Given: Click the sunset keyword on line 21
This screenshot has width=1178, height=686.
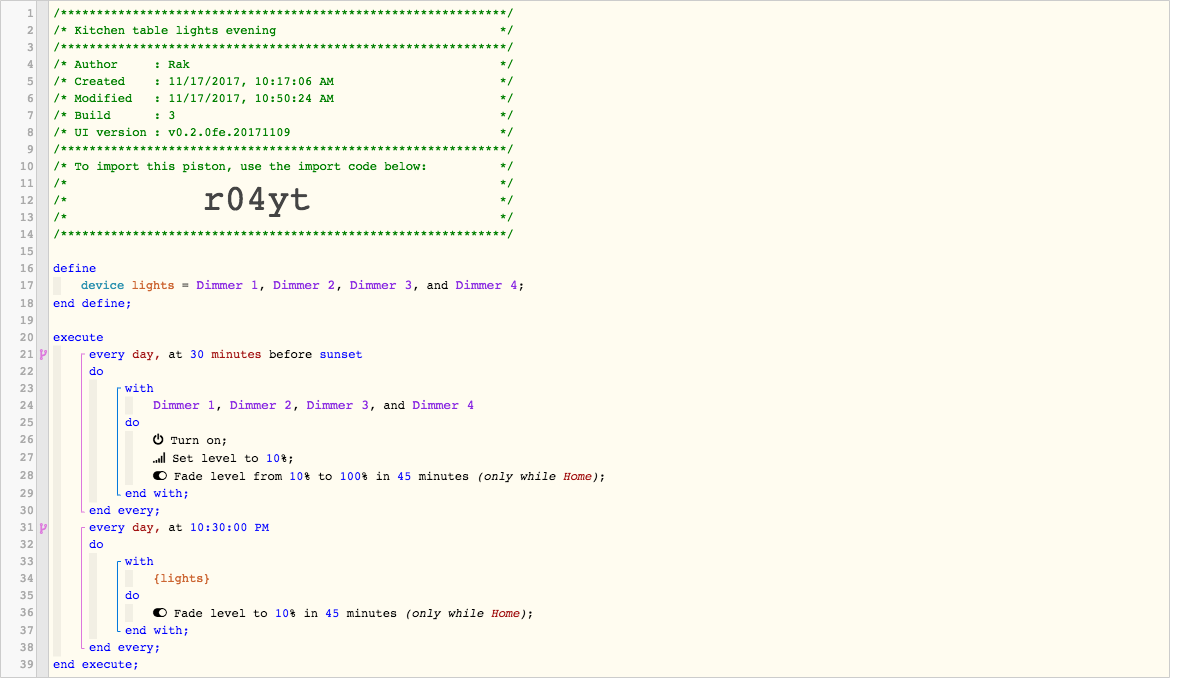Looking at the screenshot, I should (341, 355).
